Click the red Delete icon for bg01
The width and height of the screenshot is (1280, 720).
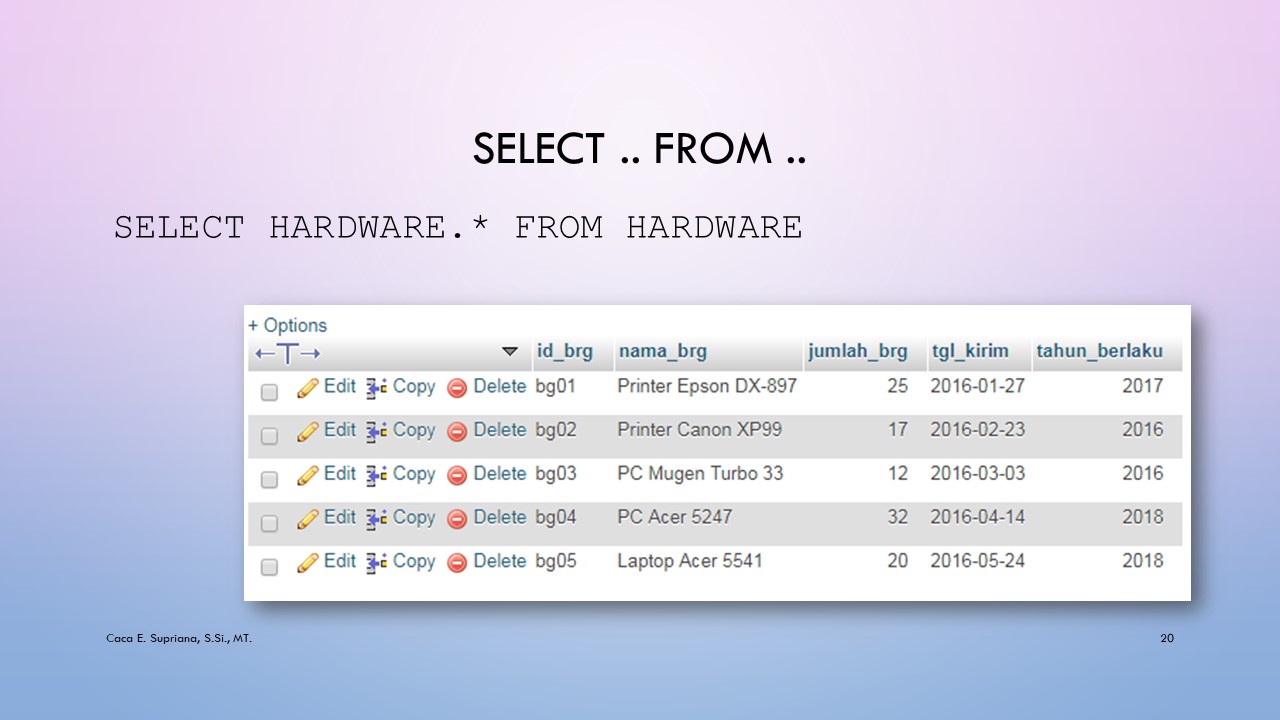click(457, 389)
